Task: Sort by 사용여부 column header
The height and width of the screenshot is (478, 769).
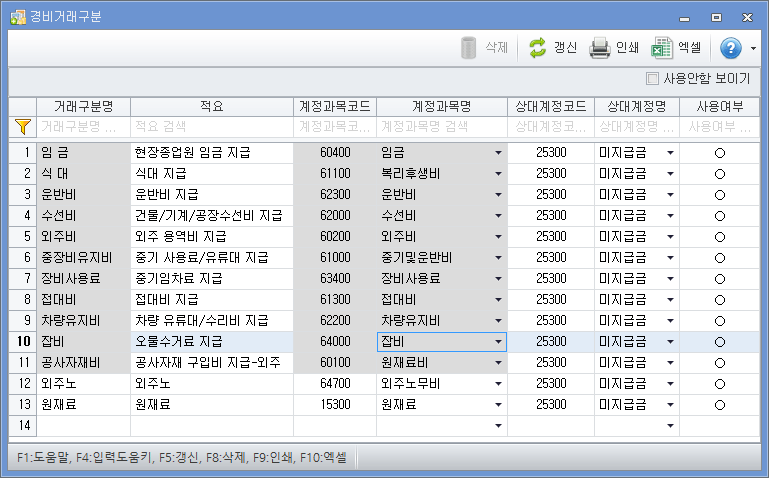Action: point(719,106)
